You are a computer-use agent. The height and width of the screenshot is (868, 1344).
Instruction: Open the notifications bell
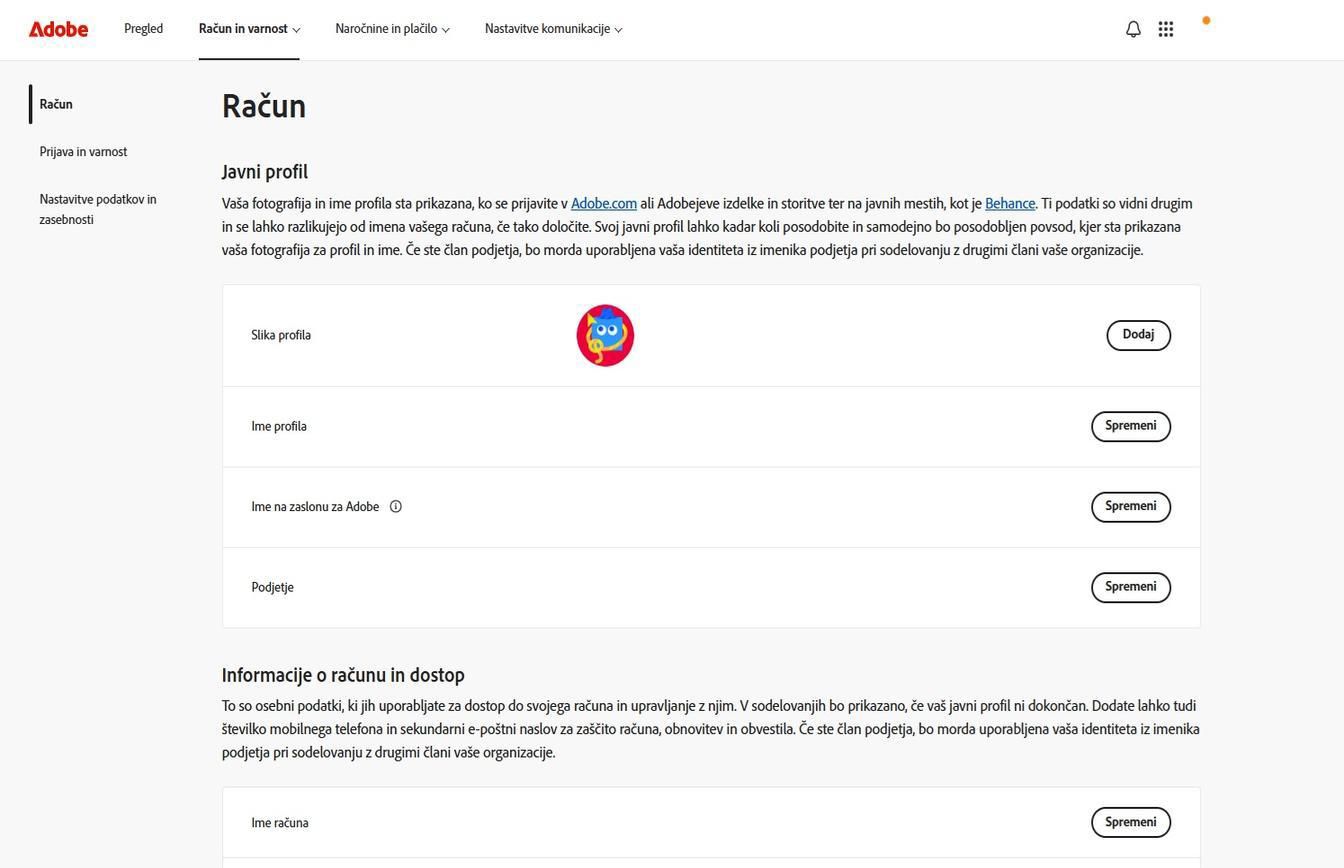click(1133, 29)
